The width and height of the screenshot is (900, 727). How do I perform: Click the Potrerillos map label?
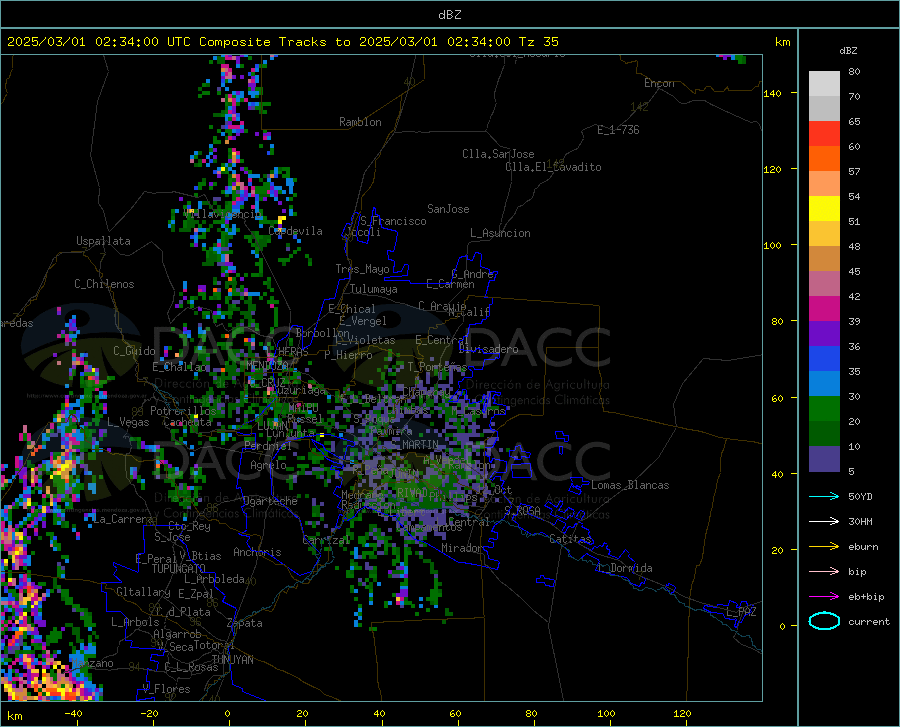(183, 411)
